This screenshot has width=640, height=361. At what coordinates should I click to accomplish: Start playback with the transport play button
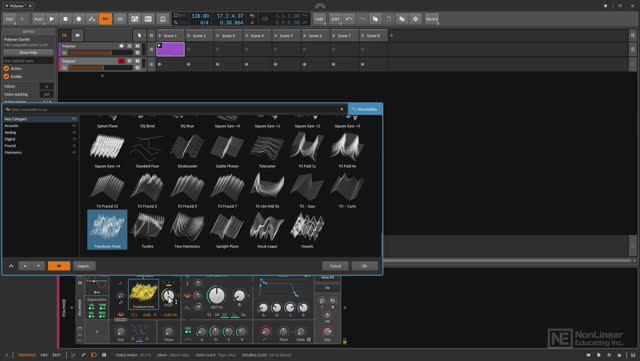(52, 19)
